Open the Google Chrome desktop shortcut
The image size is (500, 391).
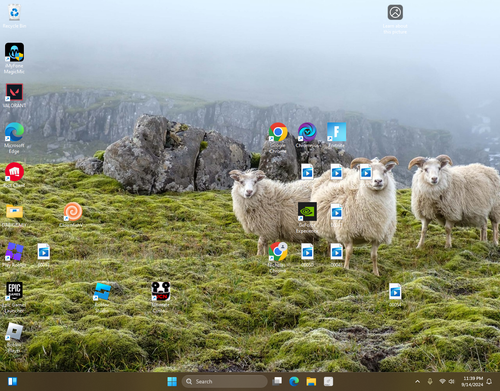point(278,132)
